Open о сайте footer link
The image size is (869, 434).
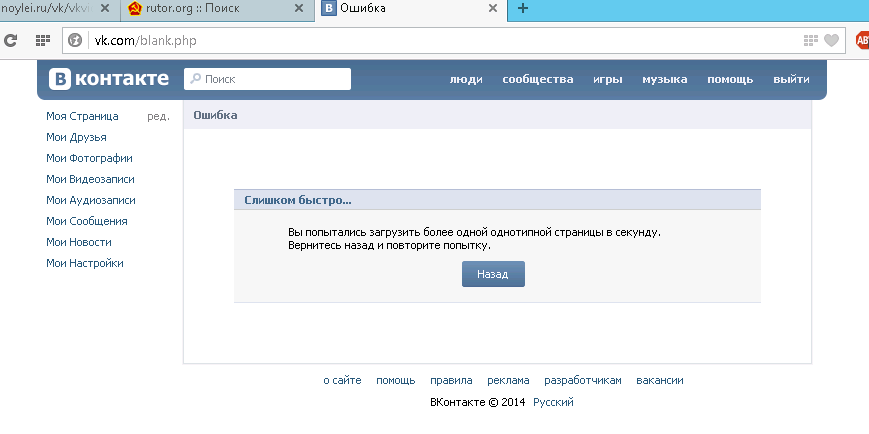343,381
